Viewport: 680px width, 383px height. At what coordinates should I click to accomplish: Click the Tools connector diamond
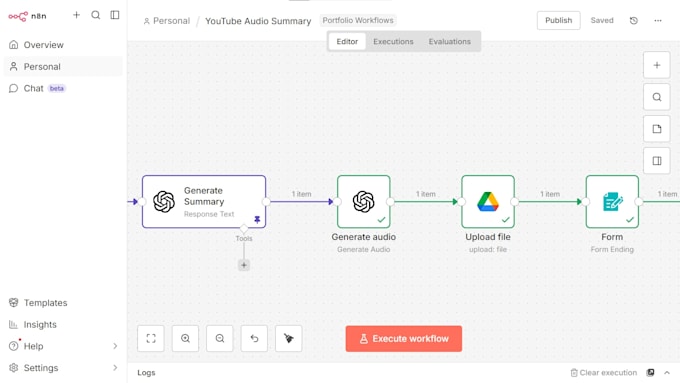(x=244, y=228)
